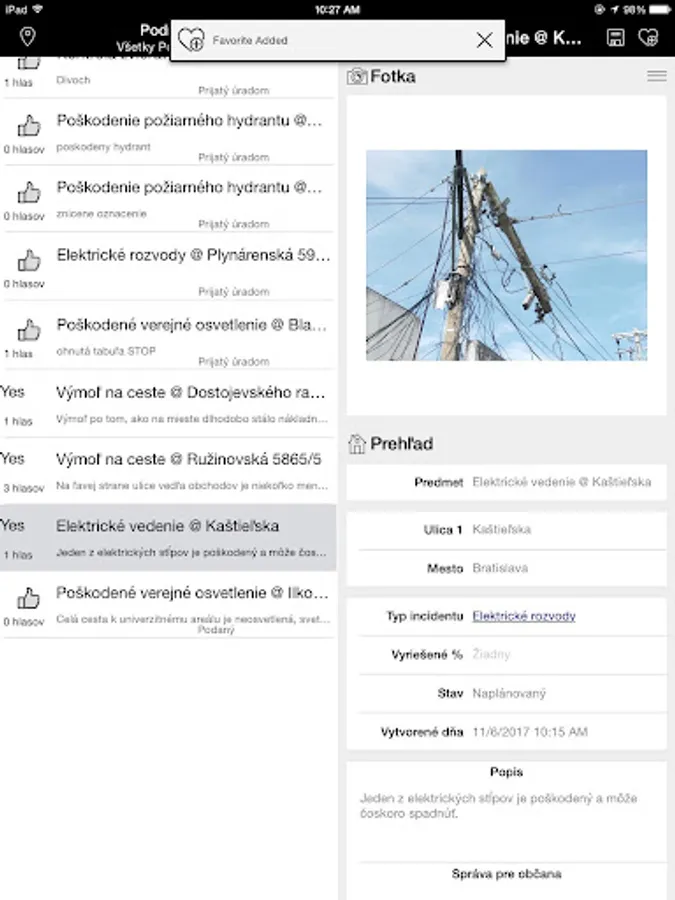Screen dimensions: 675x900
Task: Tap the add-to-favorites heart icon
Action: (x=648, y=38)
